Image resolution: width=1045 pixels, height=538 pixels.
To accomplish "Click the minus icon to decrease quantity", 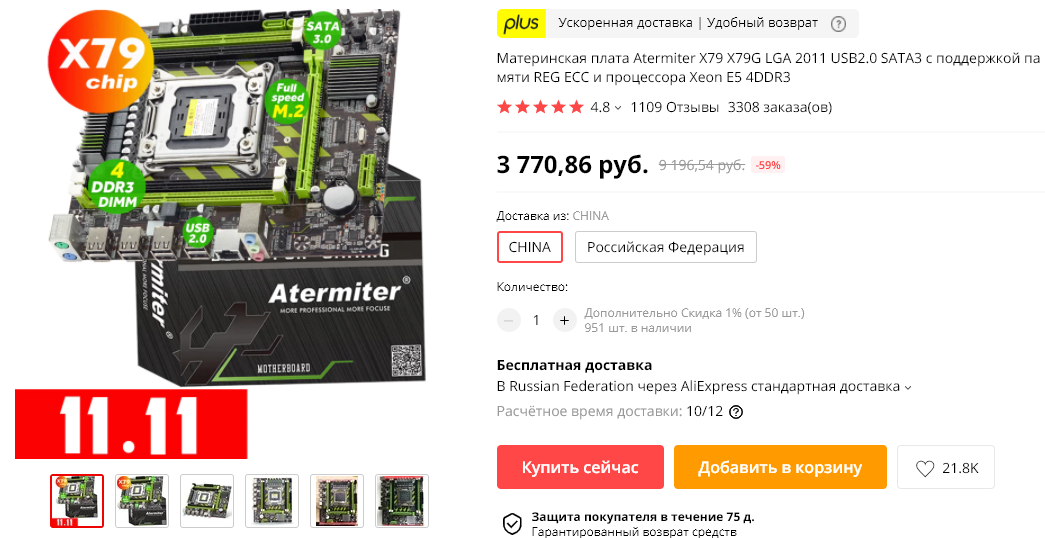I will click(509, 321).
